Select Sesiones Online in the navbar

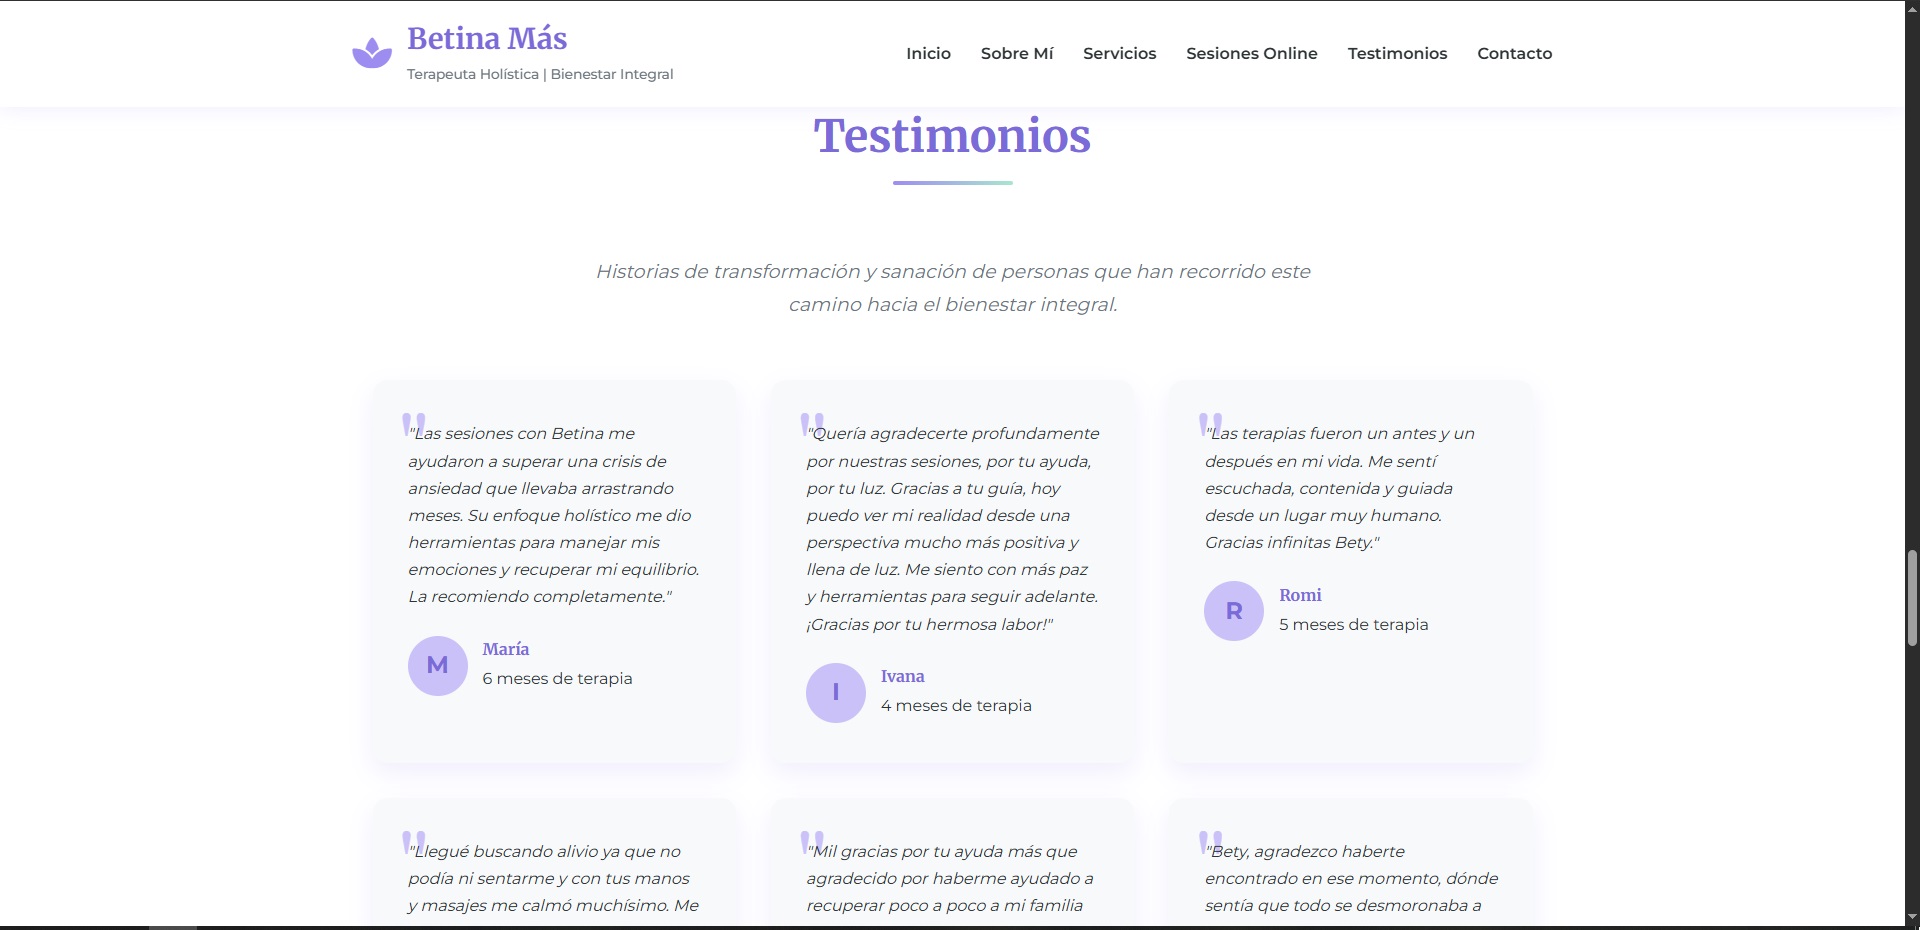(1252, 53)
